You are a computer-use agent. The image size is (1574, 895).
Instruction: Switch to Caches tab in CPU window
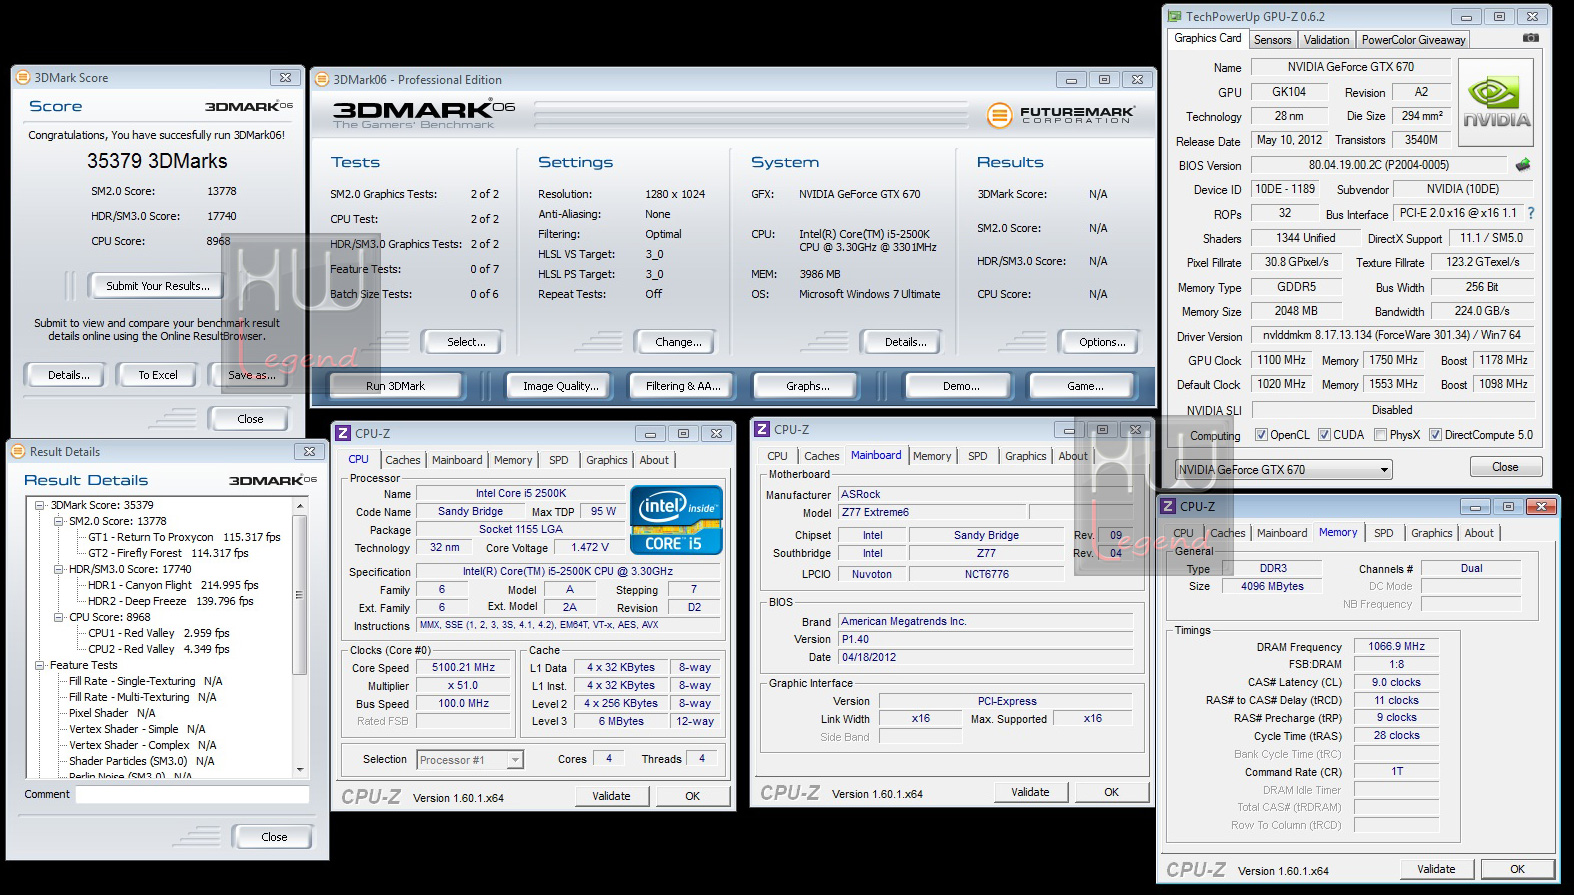[x=403, y=460]
